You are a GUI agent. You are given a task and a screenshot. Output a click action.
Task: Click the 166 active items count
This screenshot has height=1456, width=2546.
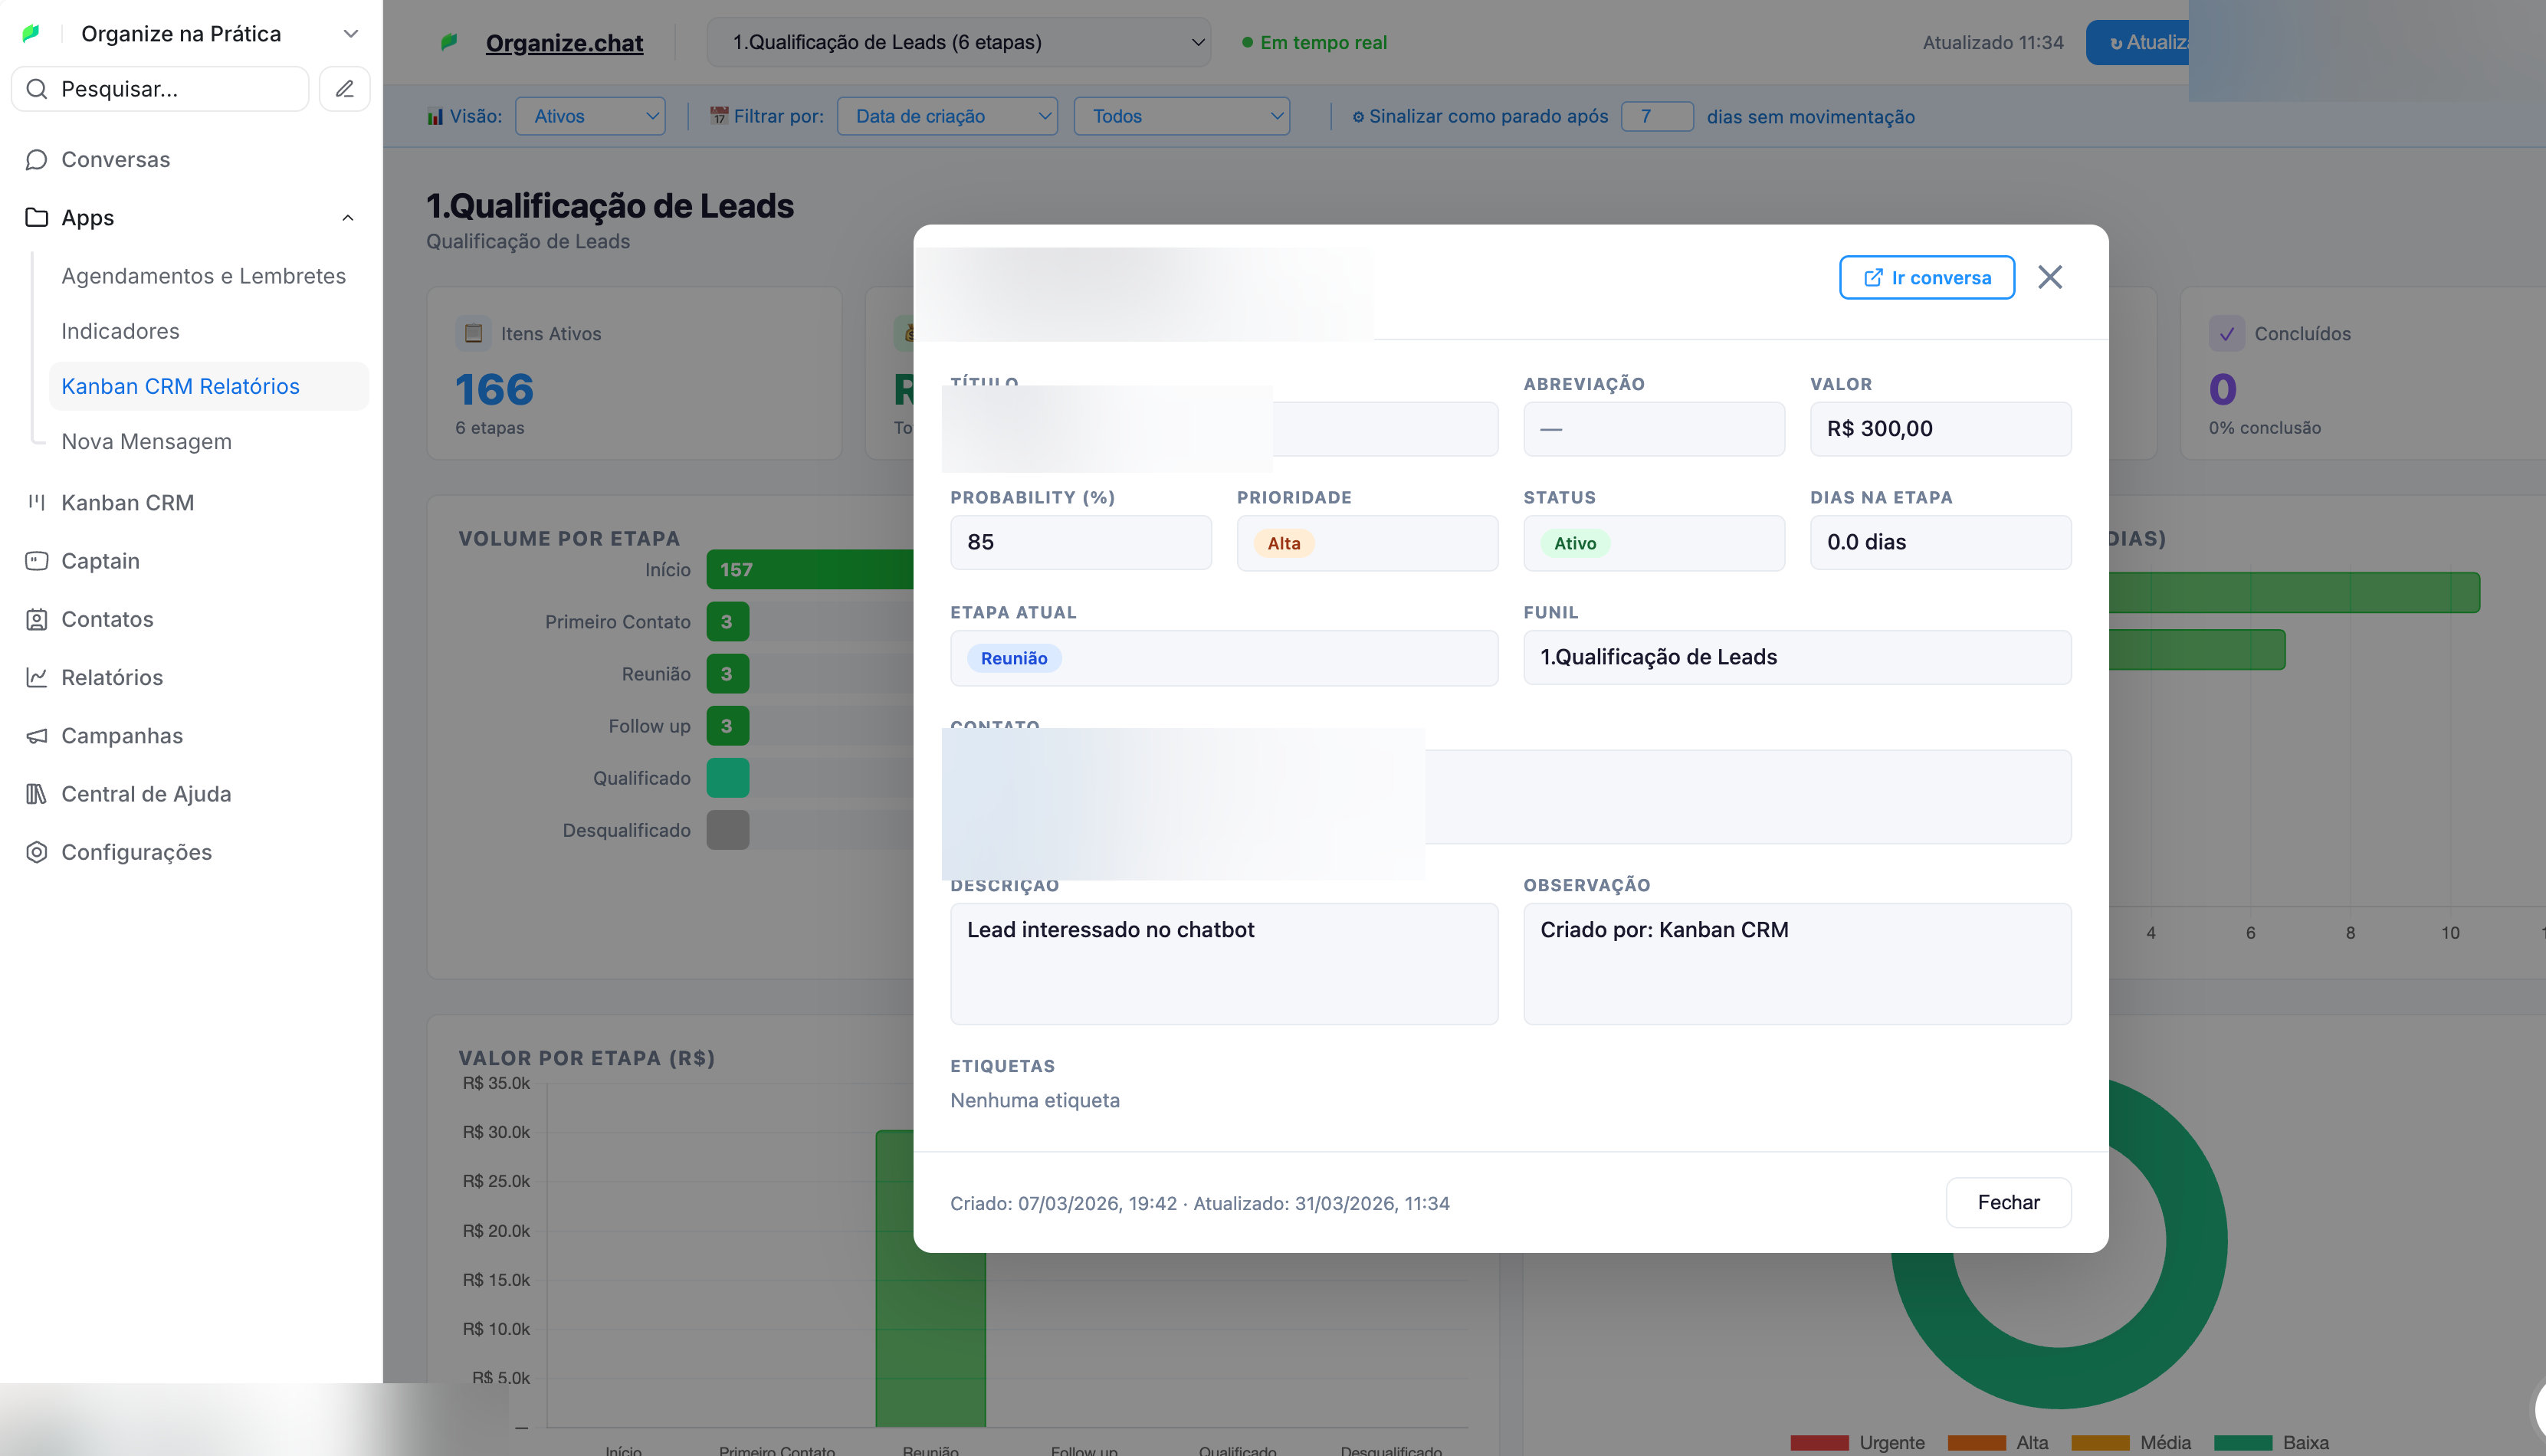pyautogui.click(x=494, y=389)
